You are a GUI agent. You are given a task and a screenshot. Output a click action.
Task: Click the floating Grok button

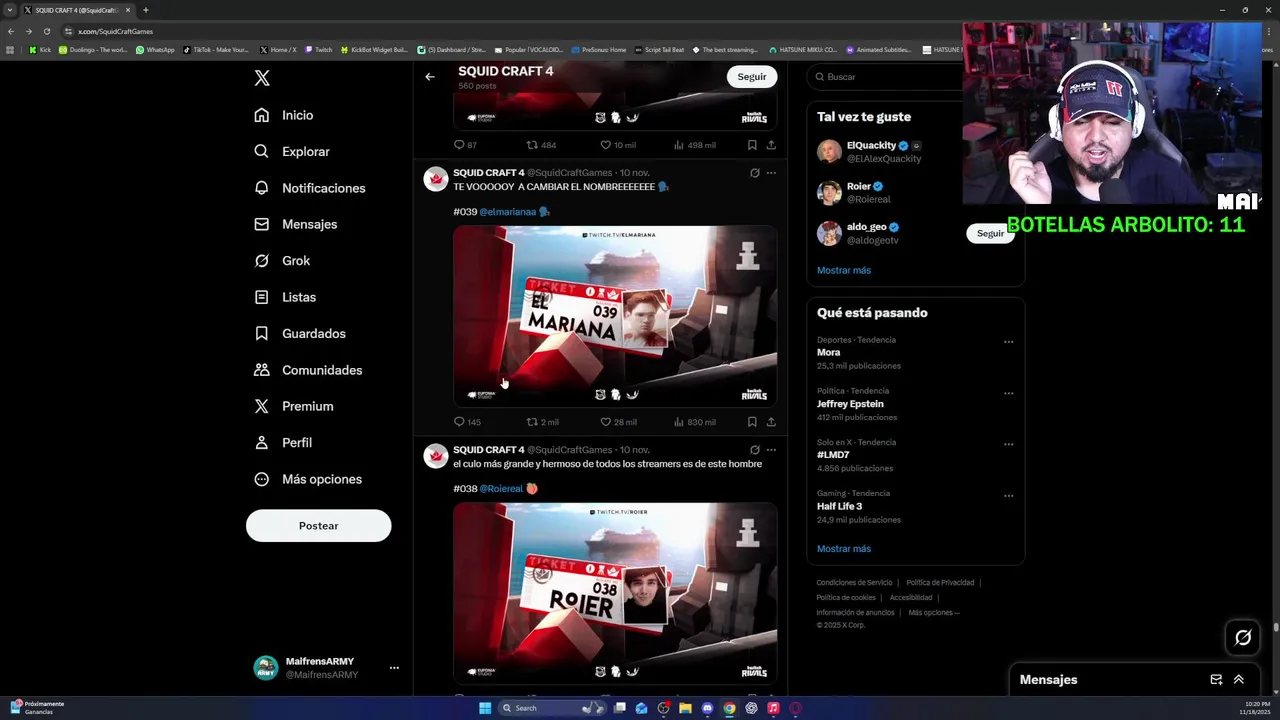point(1243,637)
